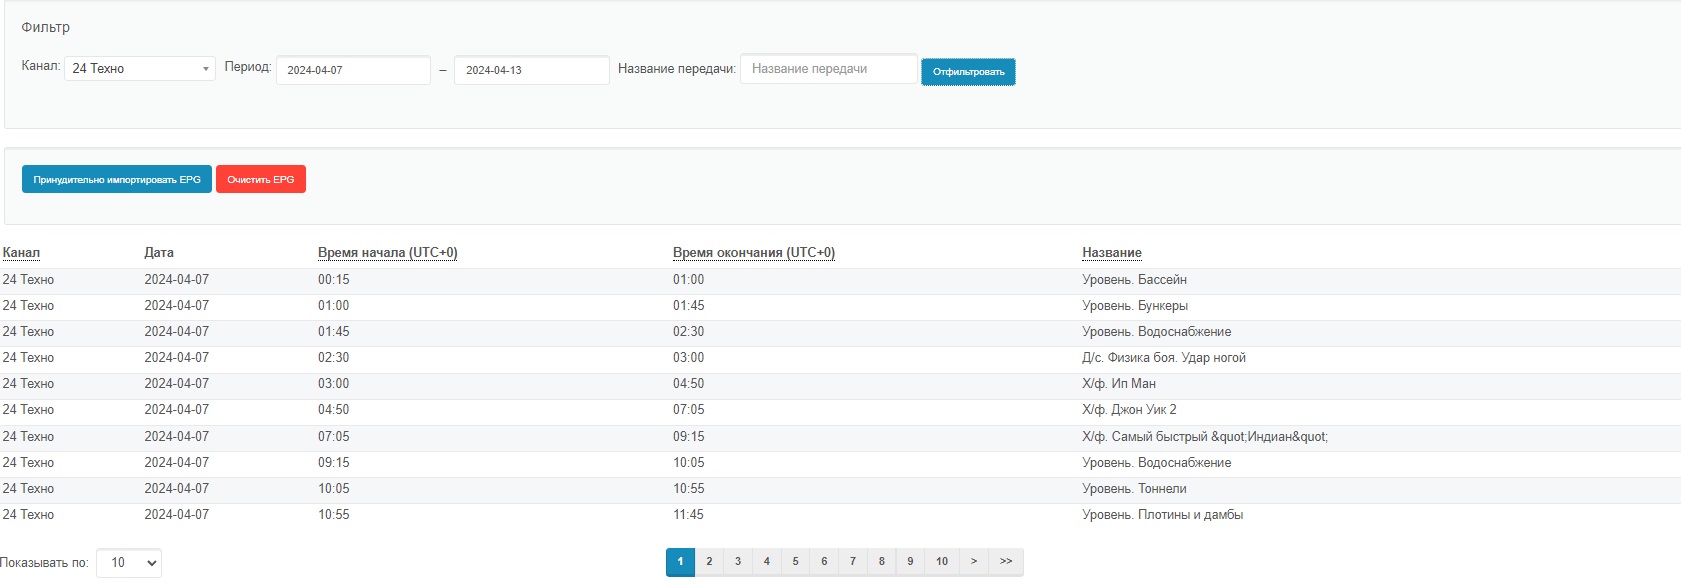This screenshot has height=584, width=1681.
Task: Select title Д/с. Физика боя. Удар ногой
Action: [1164, 358]
